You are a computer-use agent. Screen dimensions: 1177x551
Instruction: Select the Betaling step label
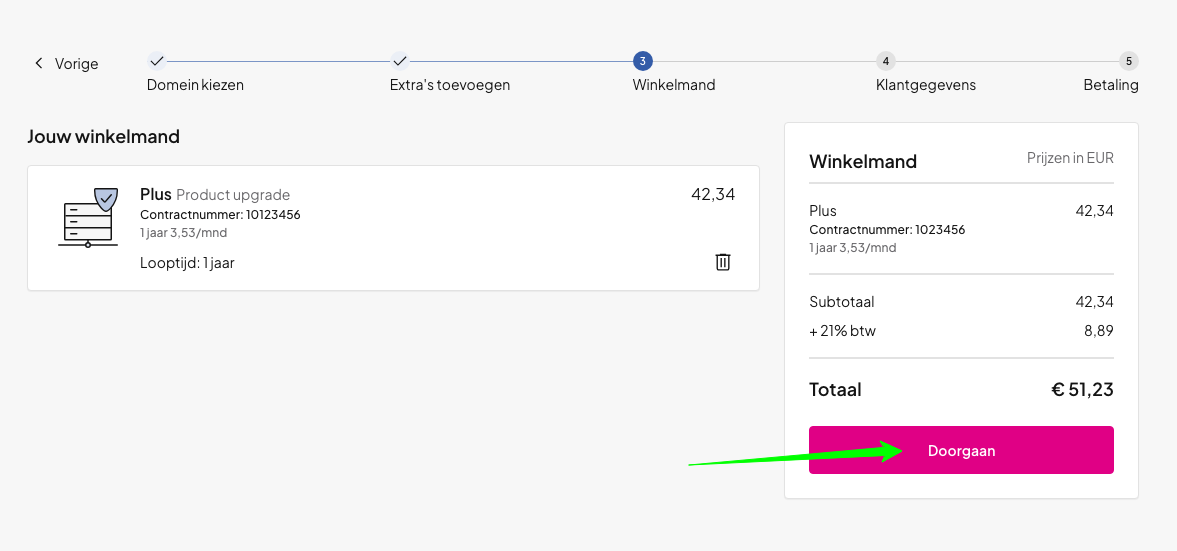click(x=1110, y=85)
